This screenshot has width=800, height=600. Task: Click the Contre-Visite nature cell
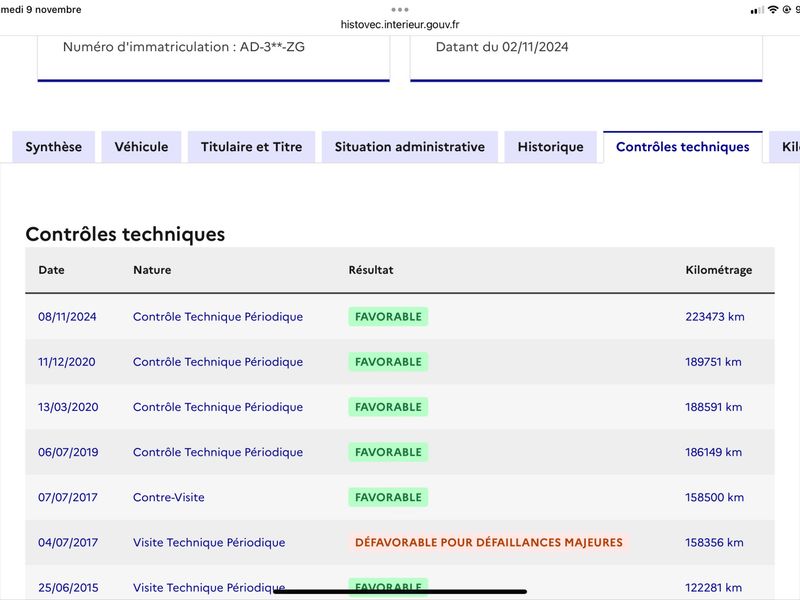(169, 497)
